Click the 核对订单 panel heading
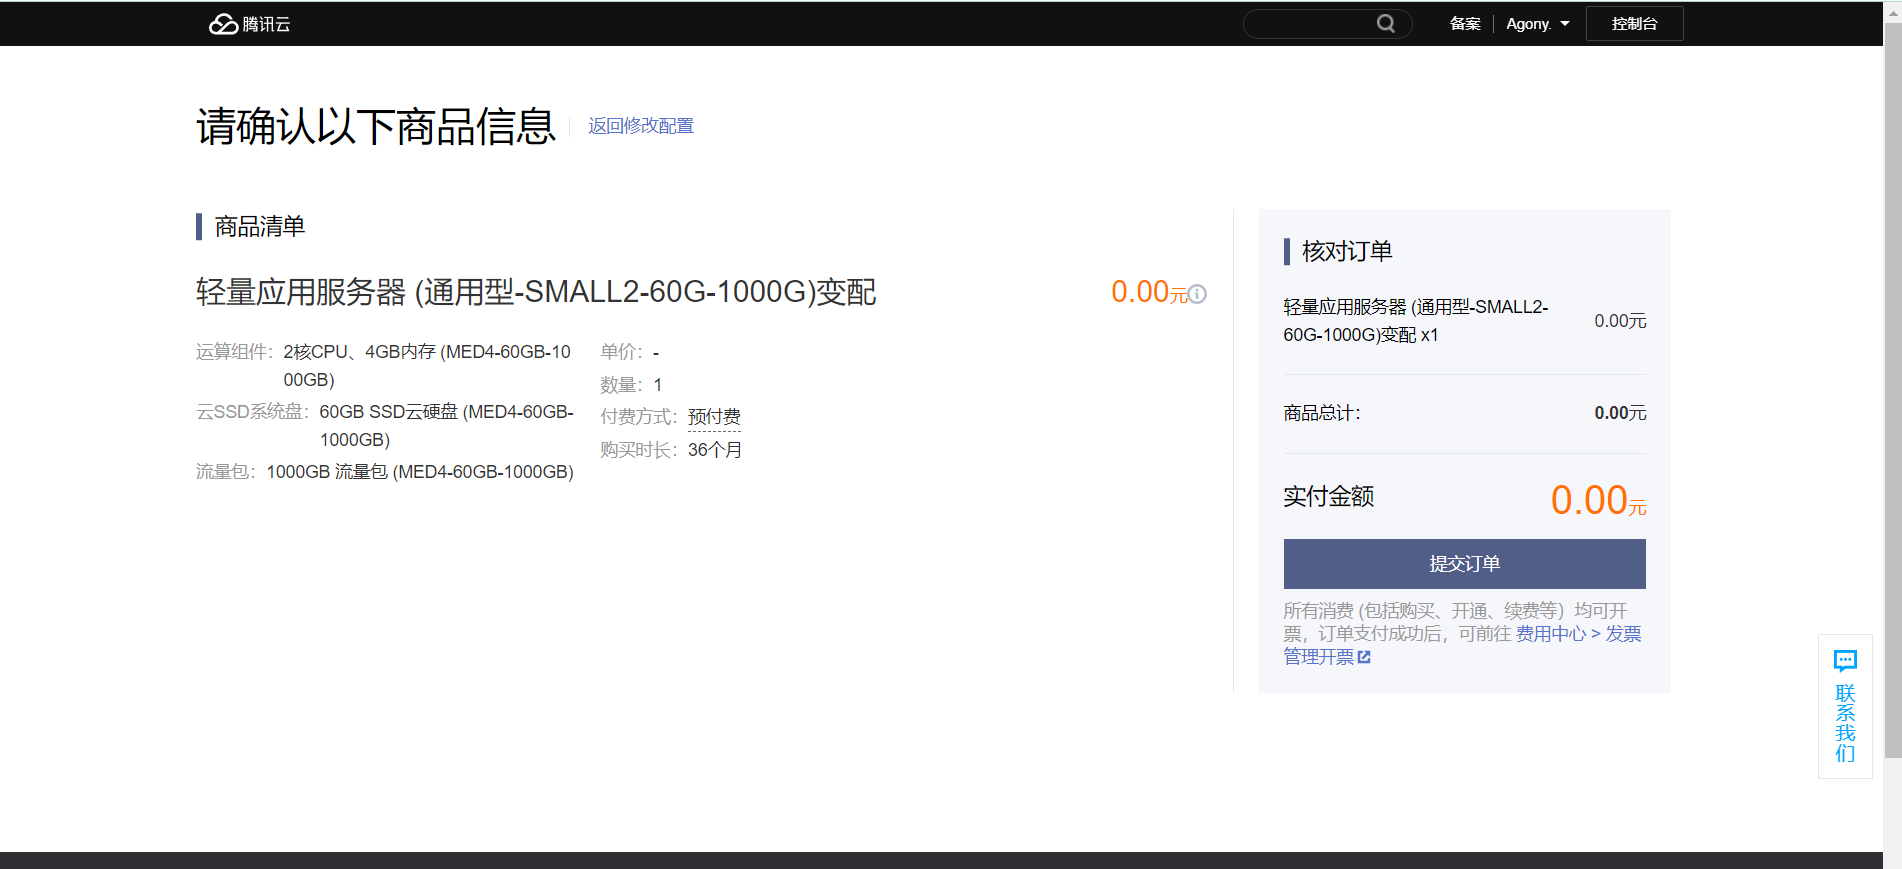 (1346, 251)
